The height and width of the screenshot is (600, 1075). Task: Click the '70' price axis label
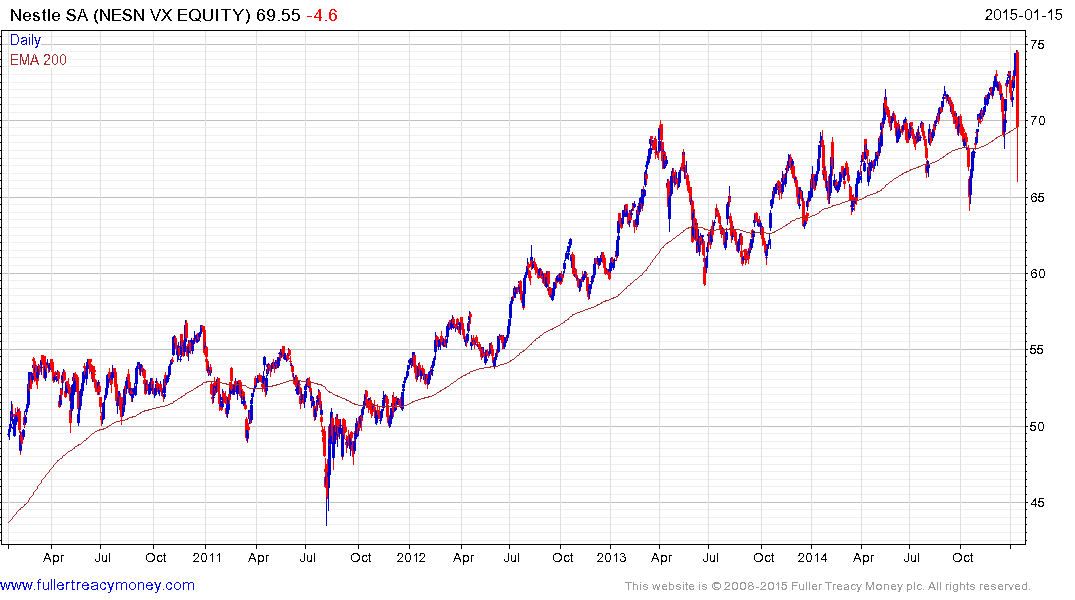click(1037, 121)
